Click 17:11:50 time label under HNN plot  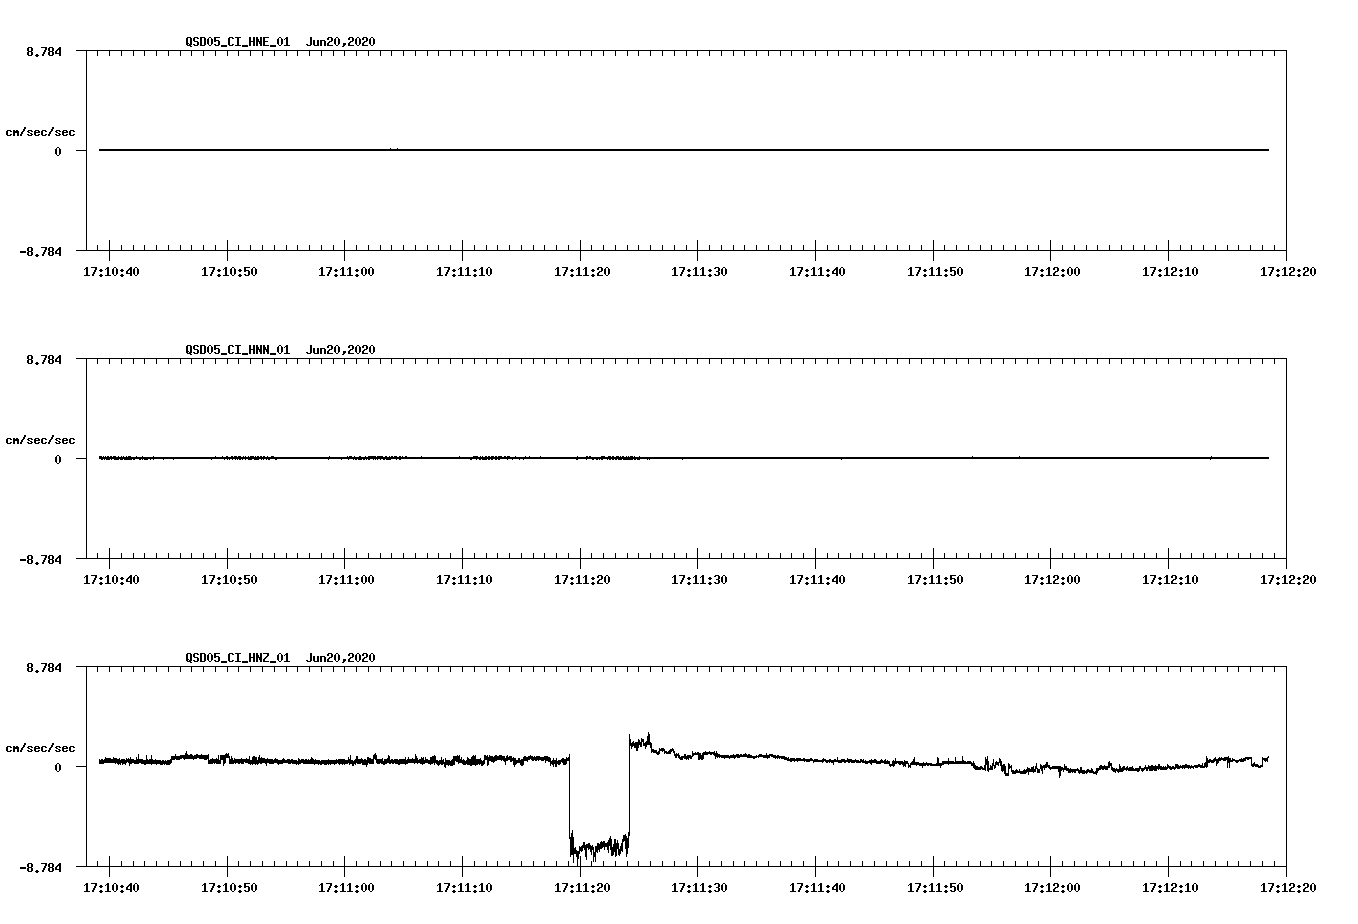[x=935, y=579]
